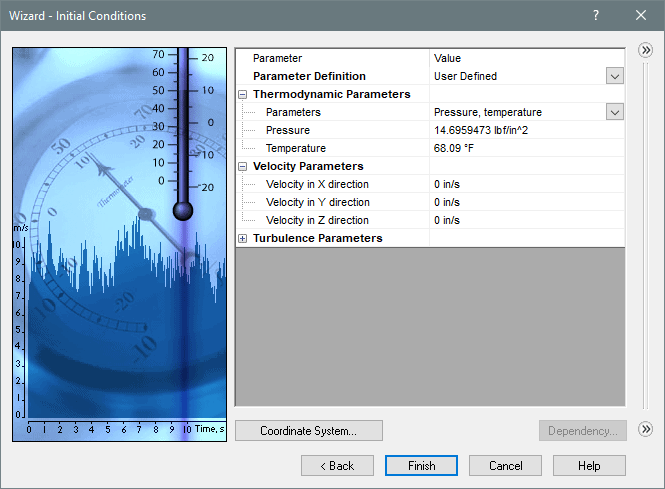Viewport: 665px width, 489px height.
Task: Edit the Velocity in Y direction value
Action: tap(527, 202)
